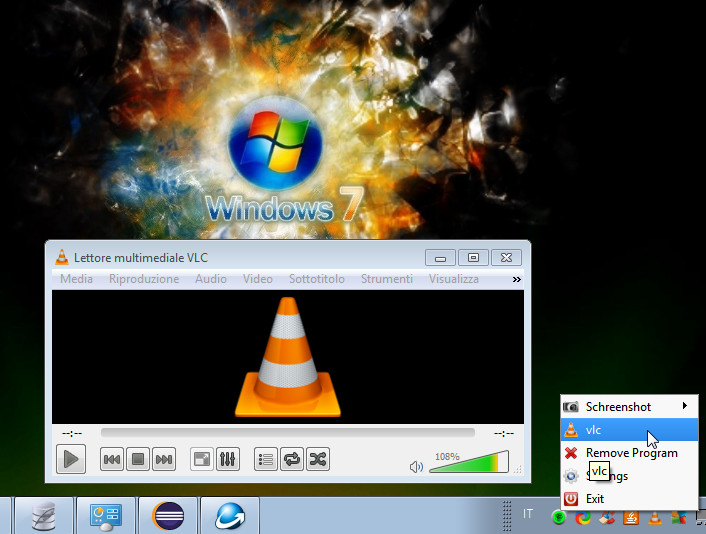Open the Sottotitolo menu
This screenshot has height=534, width=706.
tap(317, 279)
